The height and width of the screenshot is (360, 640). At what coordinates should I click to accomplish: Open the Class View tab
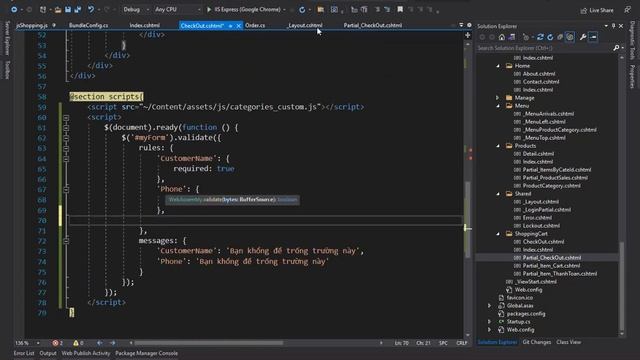568,342
